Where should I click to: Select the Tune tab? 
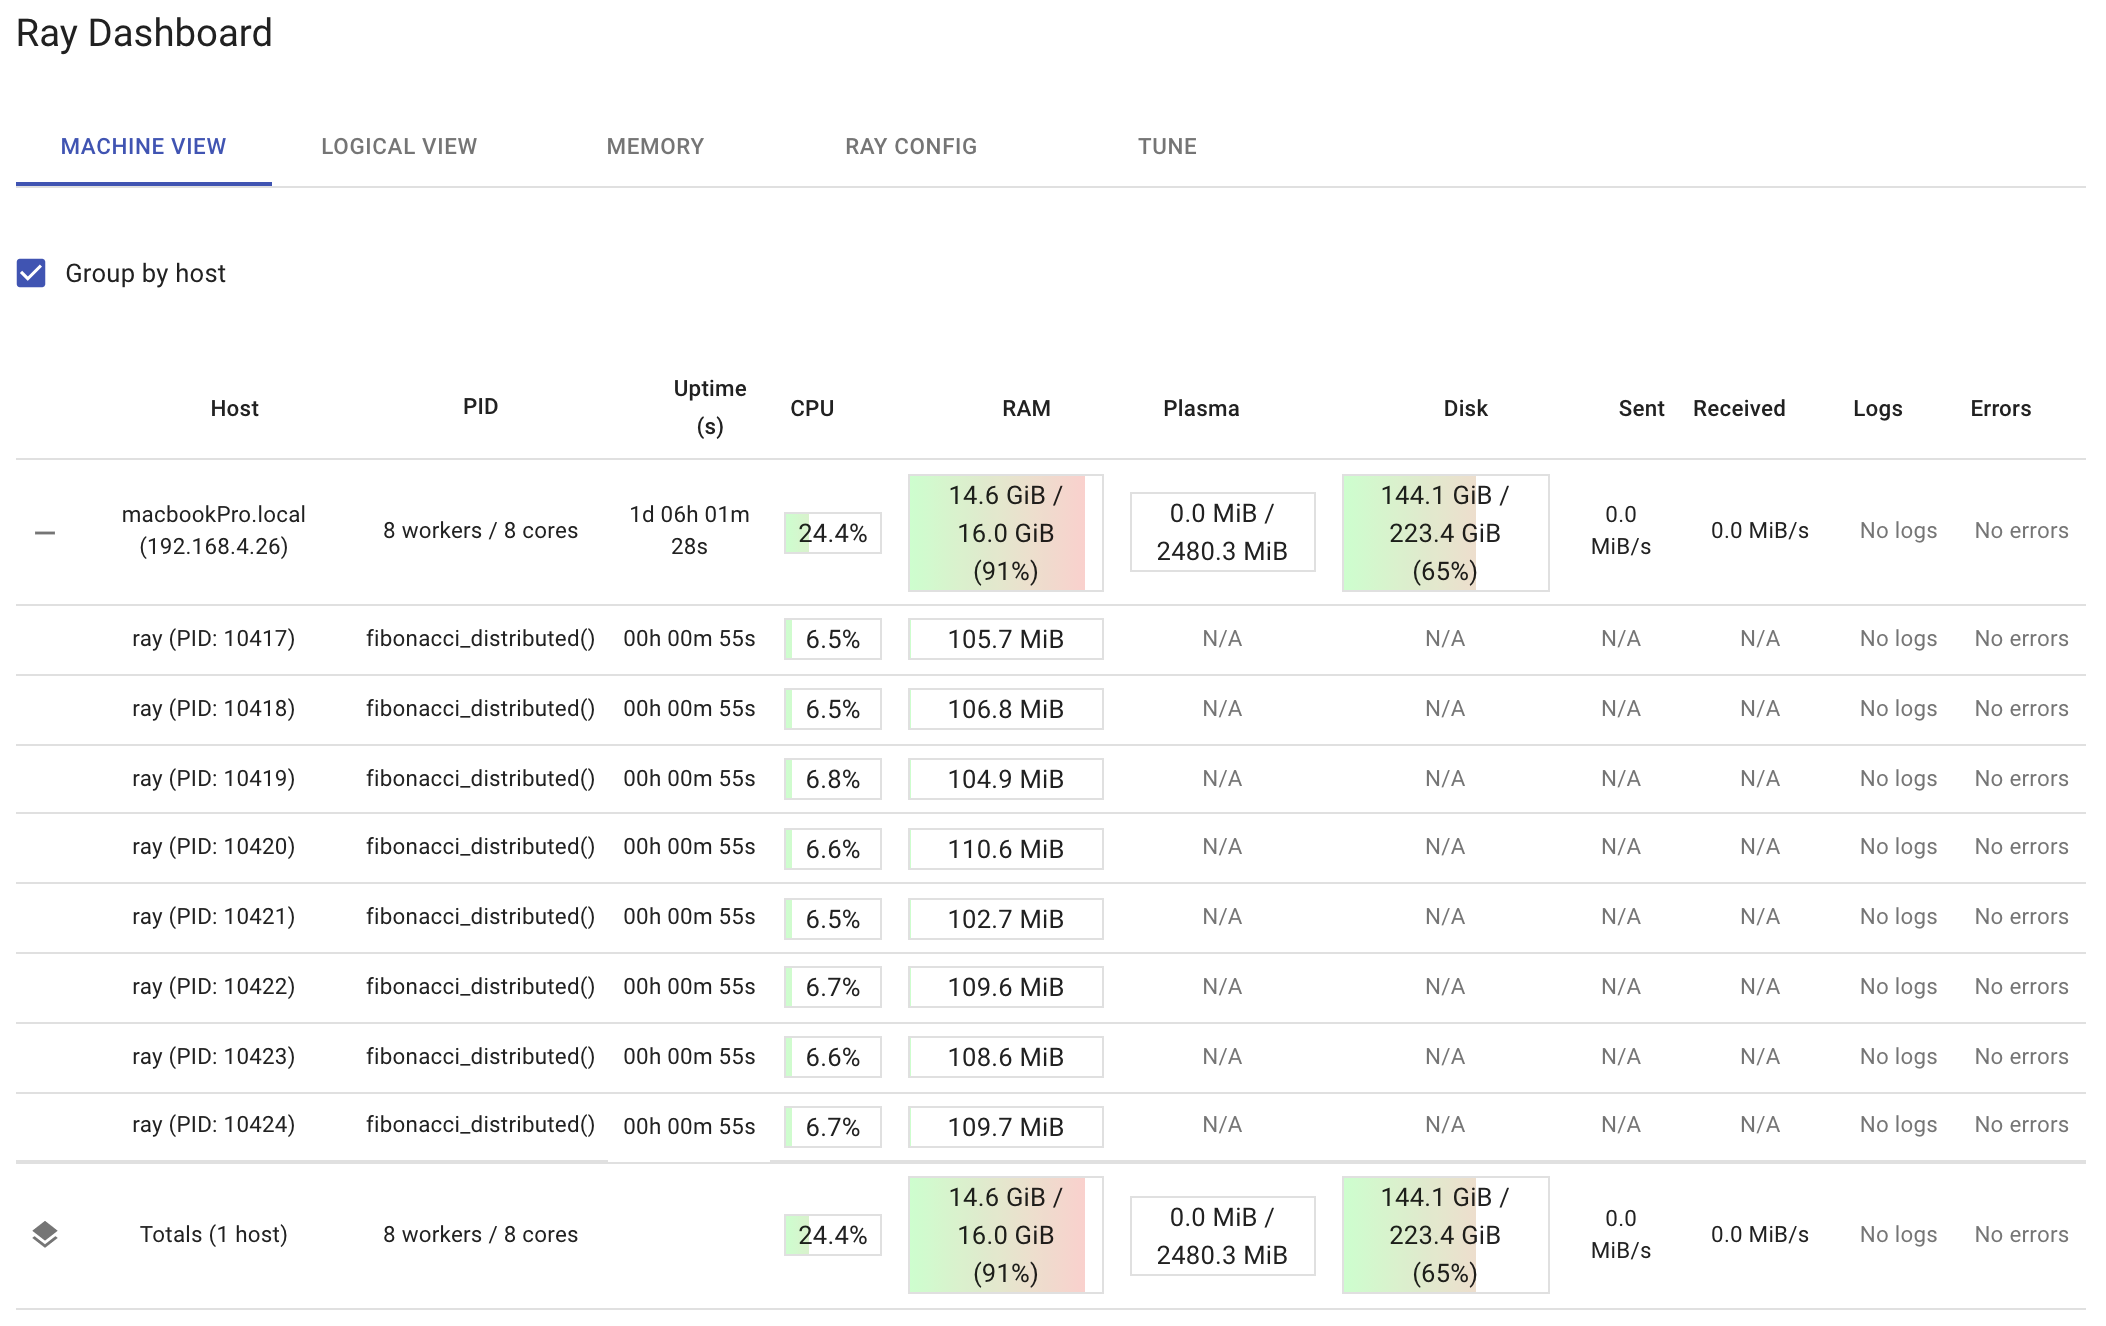[x=1167, y=146]
